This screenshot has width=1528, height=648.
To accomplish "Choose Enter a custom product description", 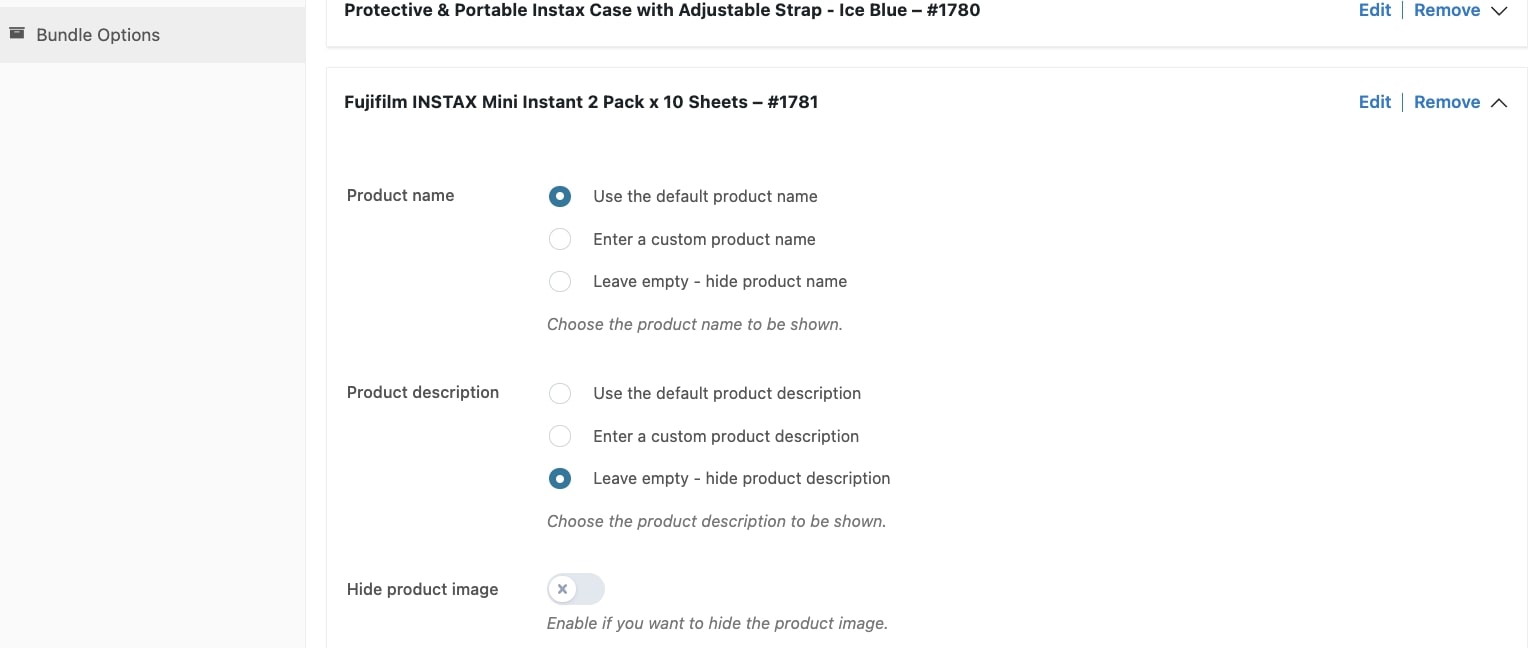I will point(560,436).
